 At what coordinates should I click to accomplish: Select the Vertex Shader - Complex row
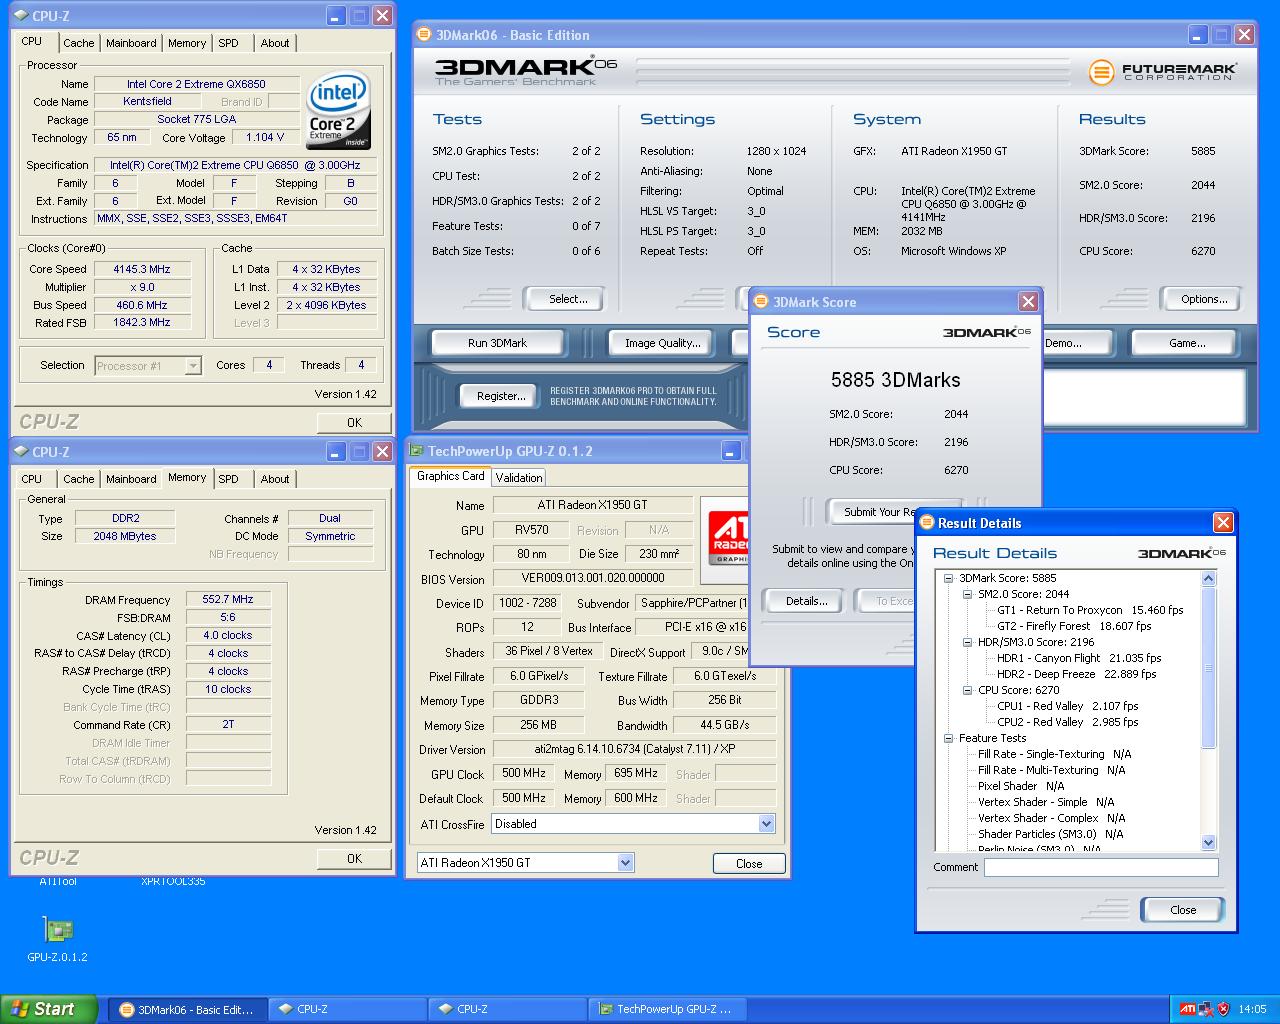(x=1051, y=818)
